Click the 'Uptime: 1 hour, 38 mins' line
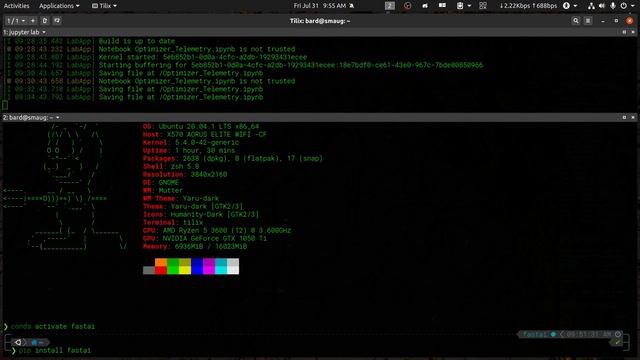The height and width of the screenshot is (360, 640). click(x=189, y=151)
